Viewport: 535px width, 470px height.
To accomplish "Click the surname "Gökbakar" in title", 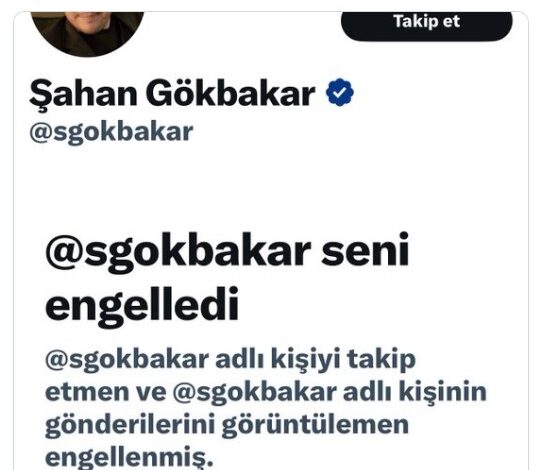I will [x=231, y=93].
